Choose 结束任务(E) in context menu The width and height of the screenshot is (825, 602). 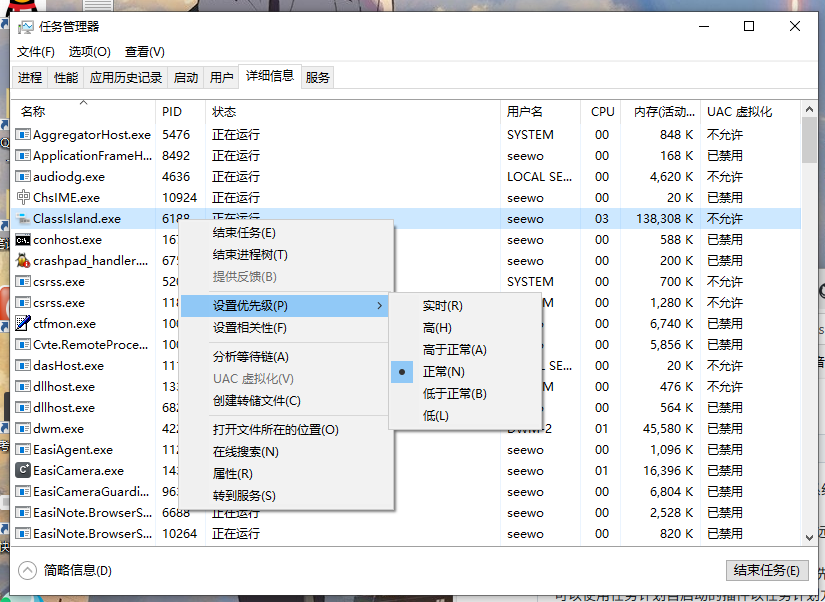pos(287,233)
